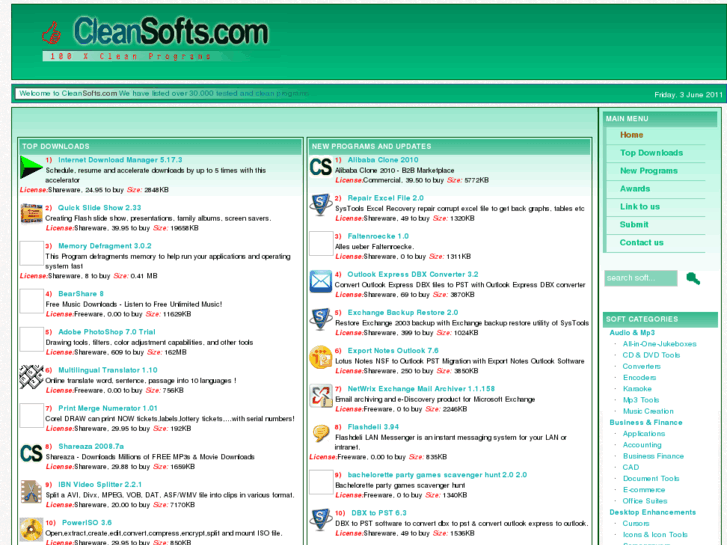Click the DBX to PST shield icon
This screenshot has height=545, width=727.
[321, 519]
